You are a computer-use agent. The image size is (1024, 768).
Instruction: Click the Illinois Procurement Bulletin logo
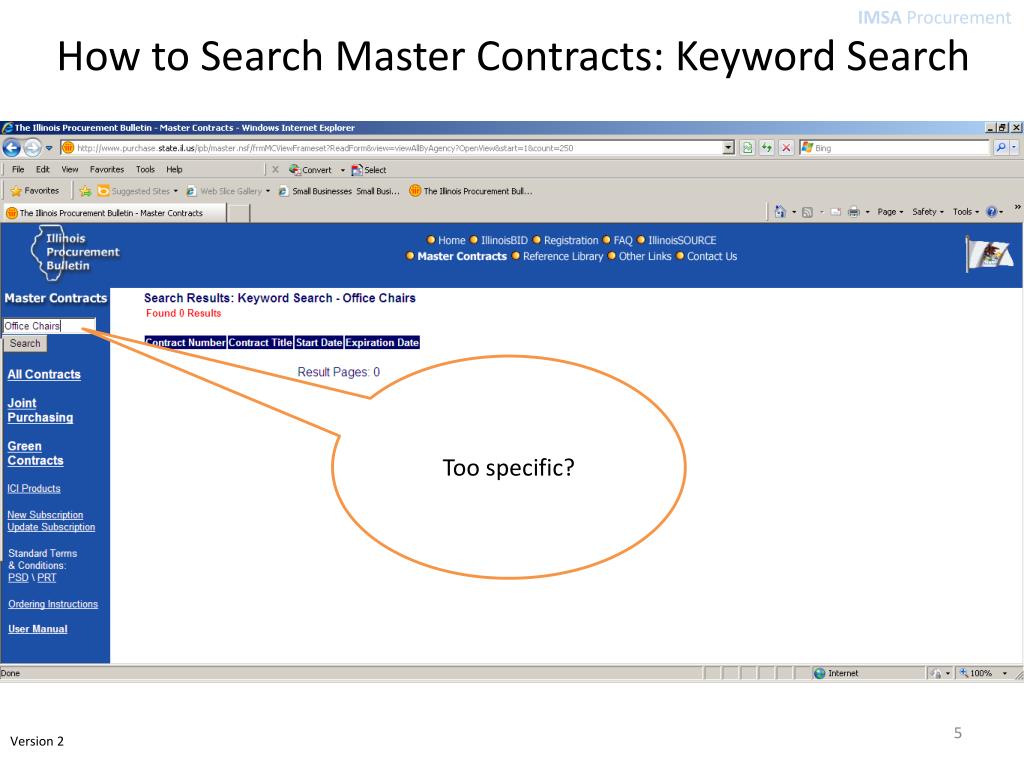pos(74,253)
